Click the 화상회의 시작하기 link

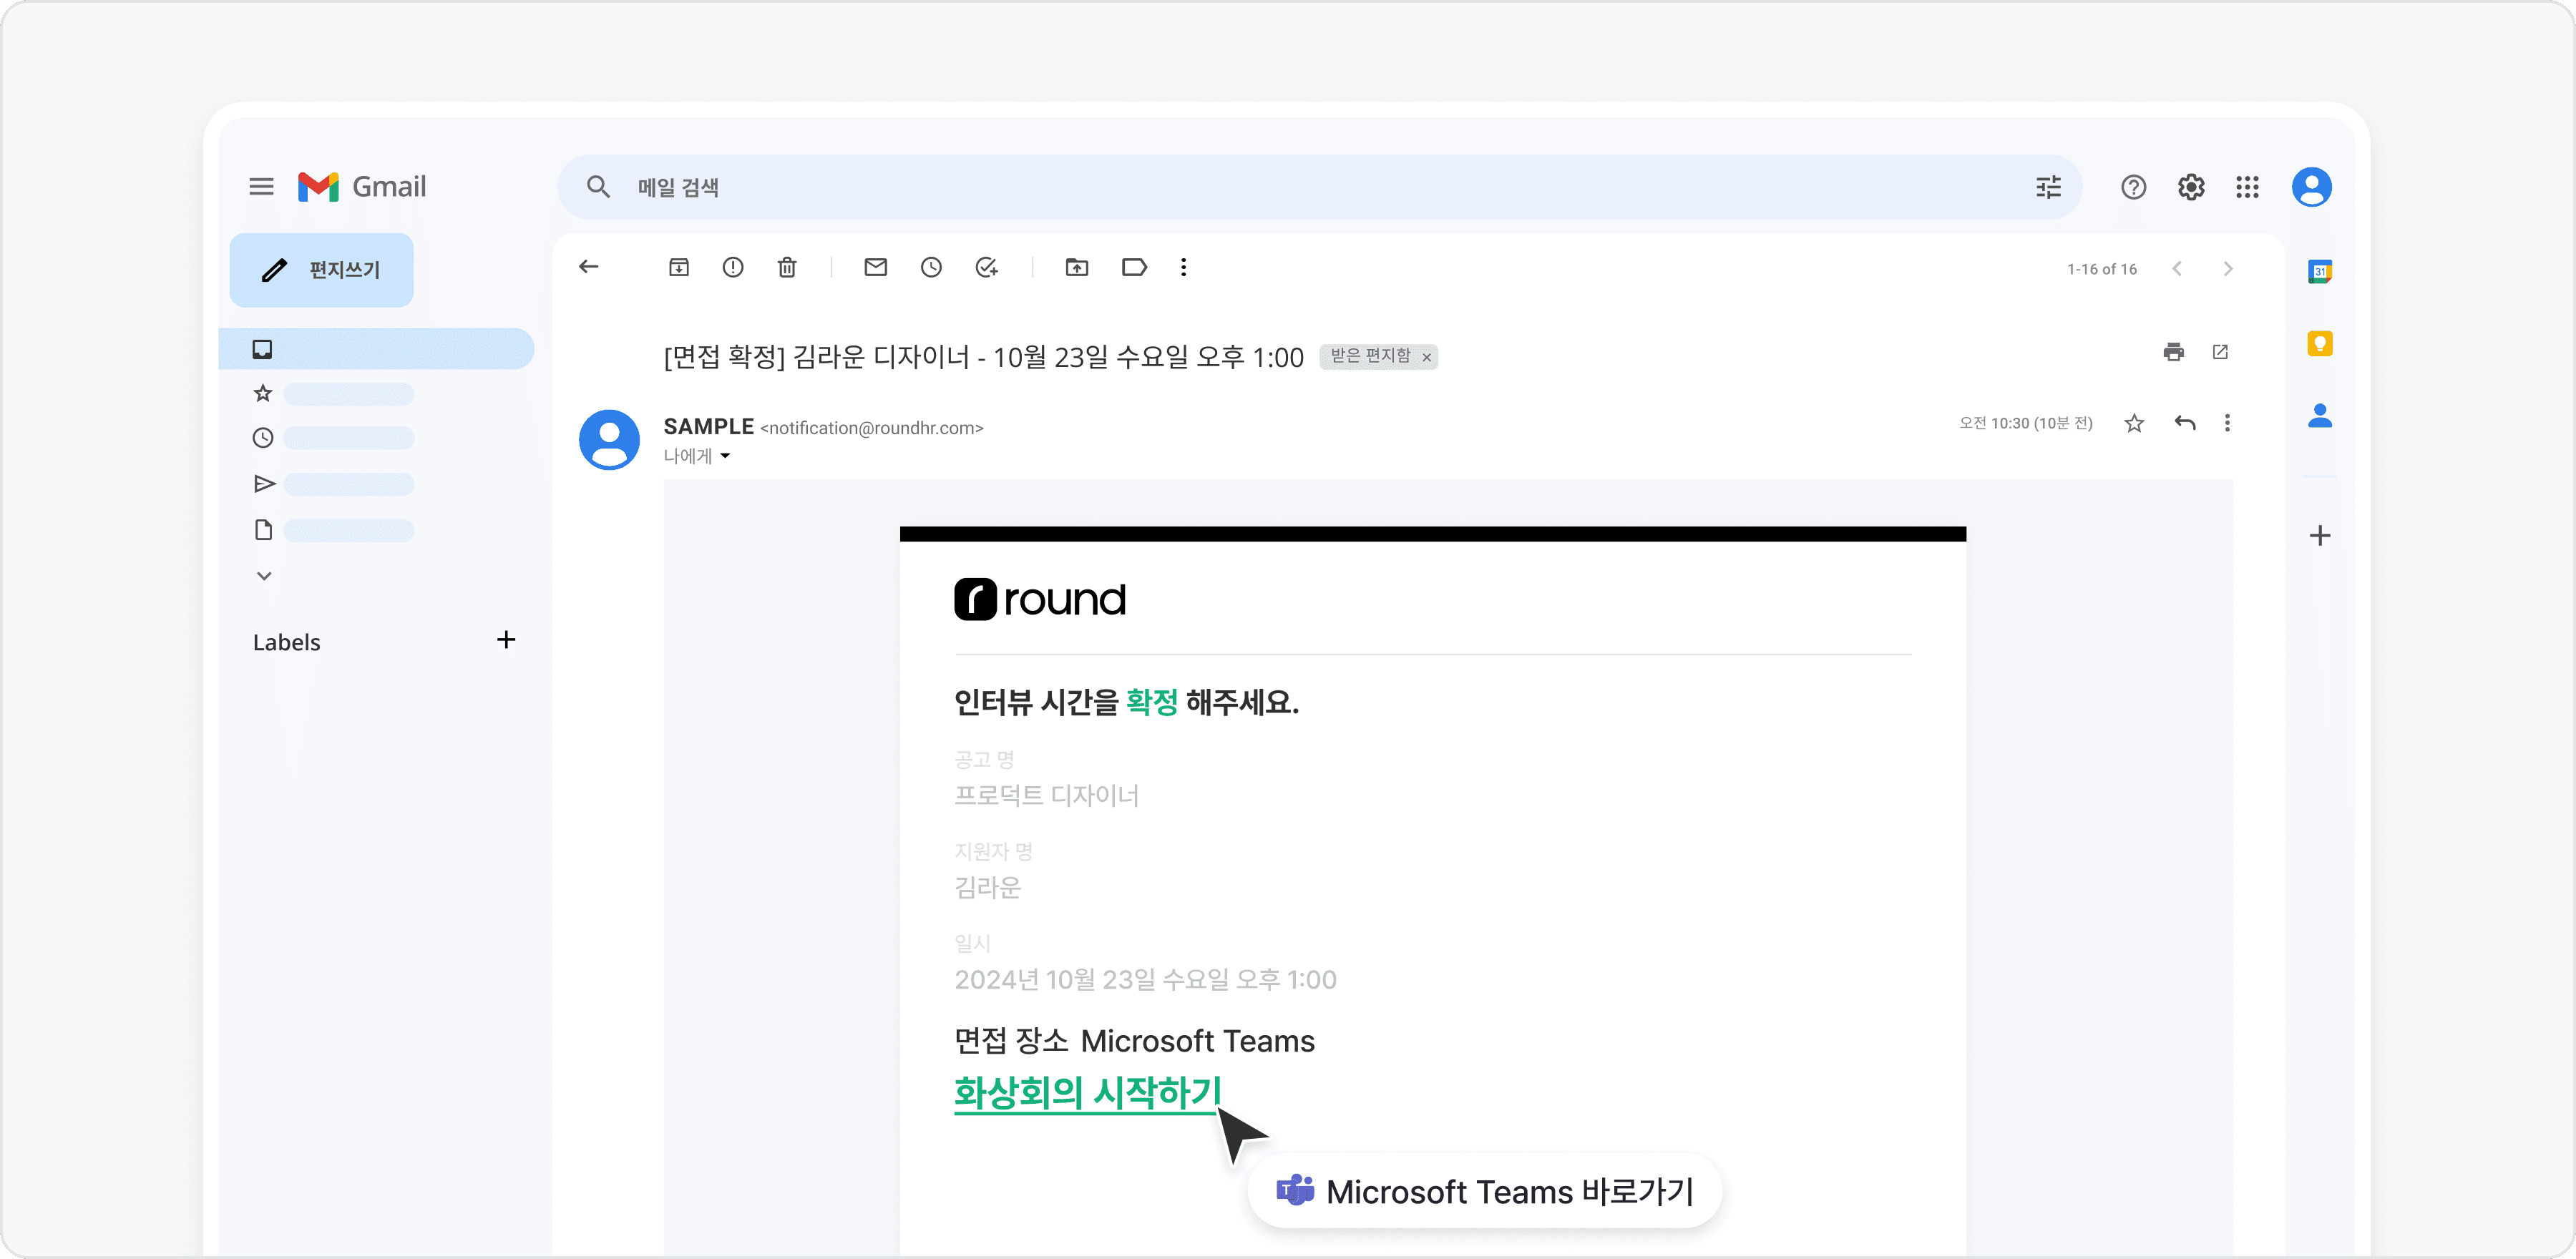1086,1092
